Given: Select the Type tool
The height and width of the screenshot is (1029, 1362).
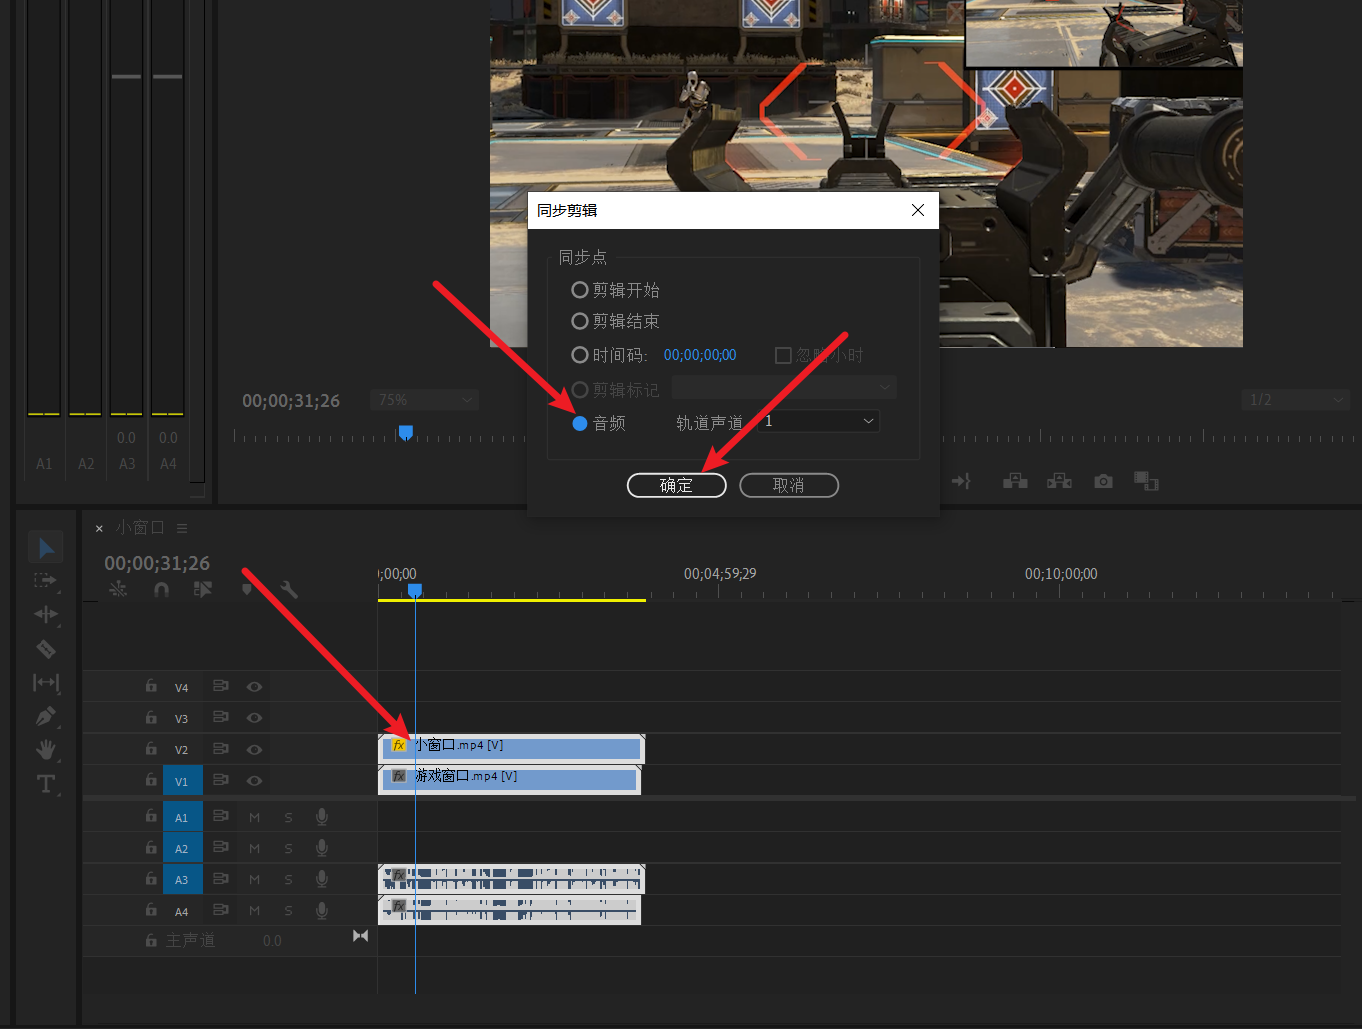Looking at the screenshot, I should 46,783.
